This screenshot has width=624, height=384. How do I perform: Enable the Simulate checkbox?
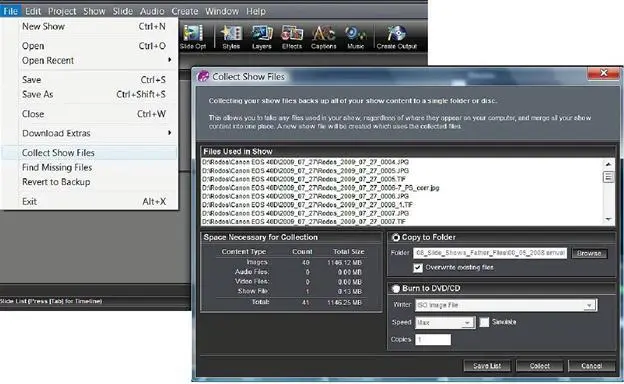[x=484, y=322]
